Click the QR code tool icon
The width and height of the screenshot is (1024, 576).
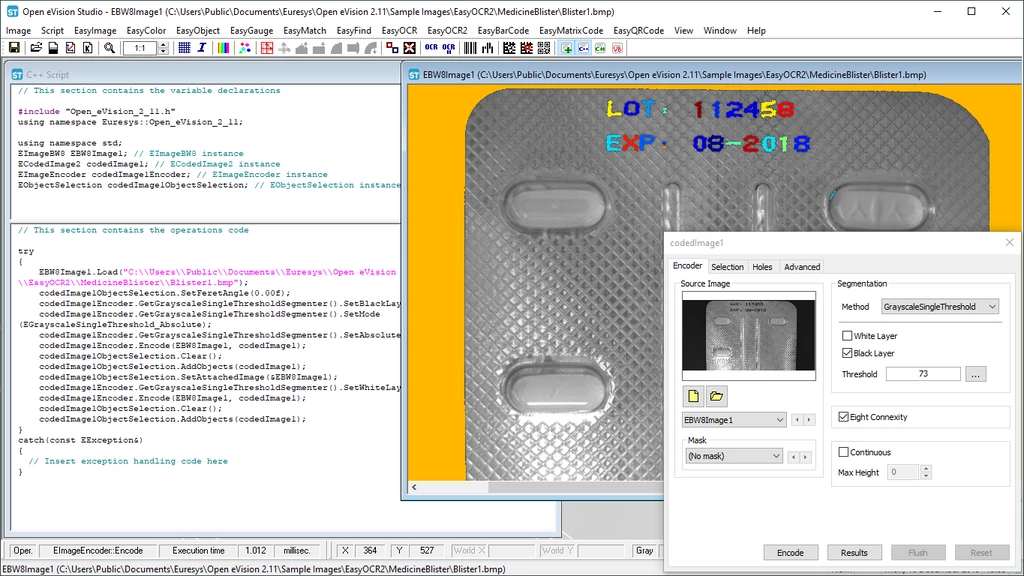click(544, 48)
